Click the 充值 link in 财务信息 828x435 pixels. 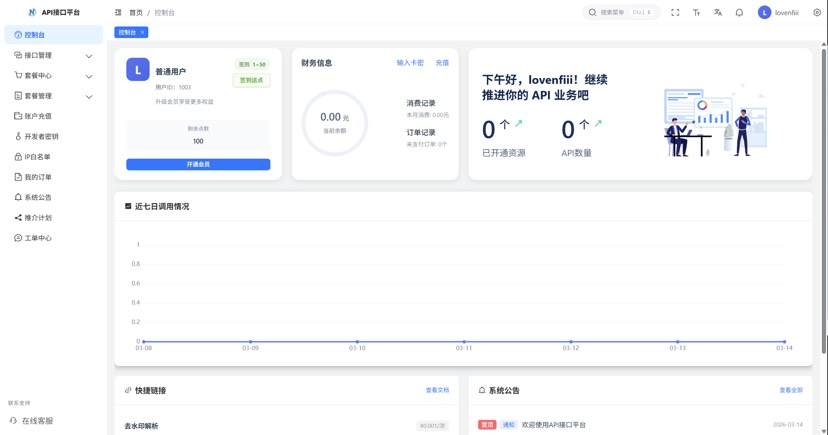442,62
